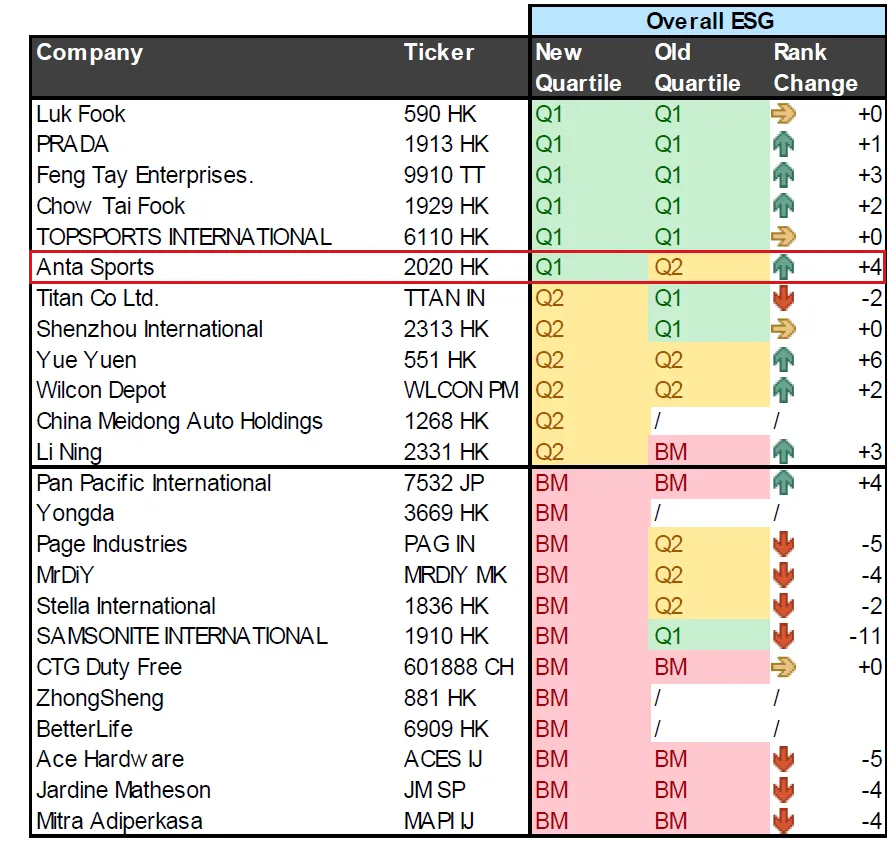This screenshot has height=848, width=887.
Task: Click the up arrow in Yue Yuen row
Action: (783, 360)
